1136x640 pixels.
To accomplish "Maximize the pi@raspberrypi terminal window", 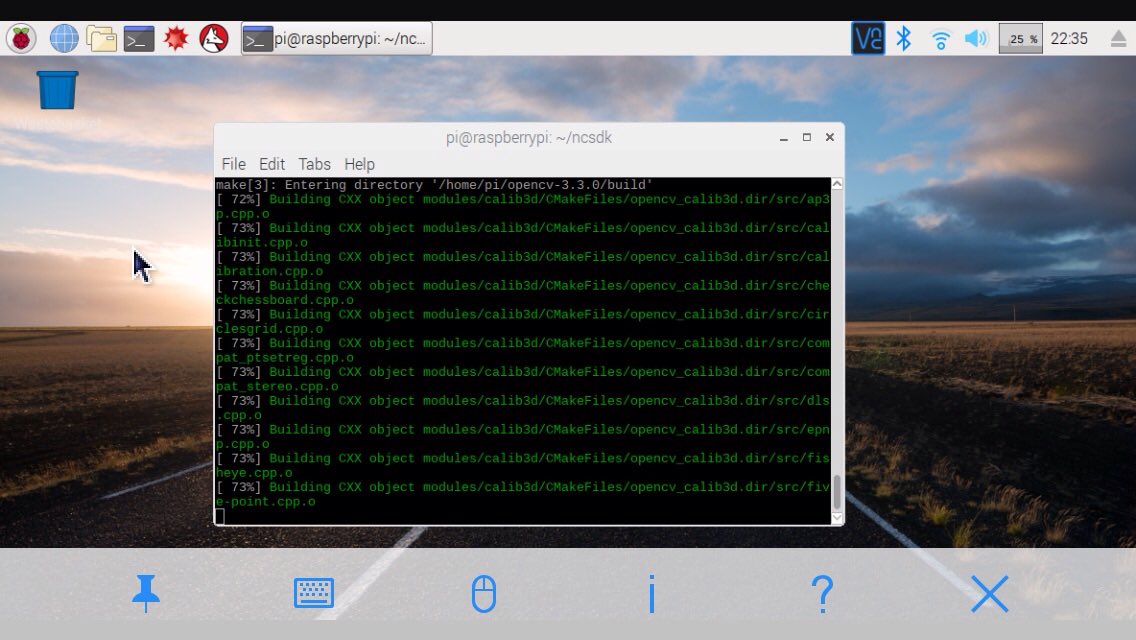I will click(x=806, y=137).
